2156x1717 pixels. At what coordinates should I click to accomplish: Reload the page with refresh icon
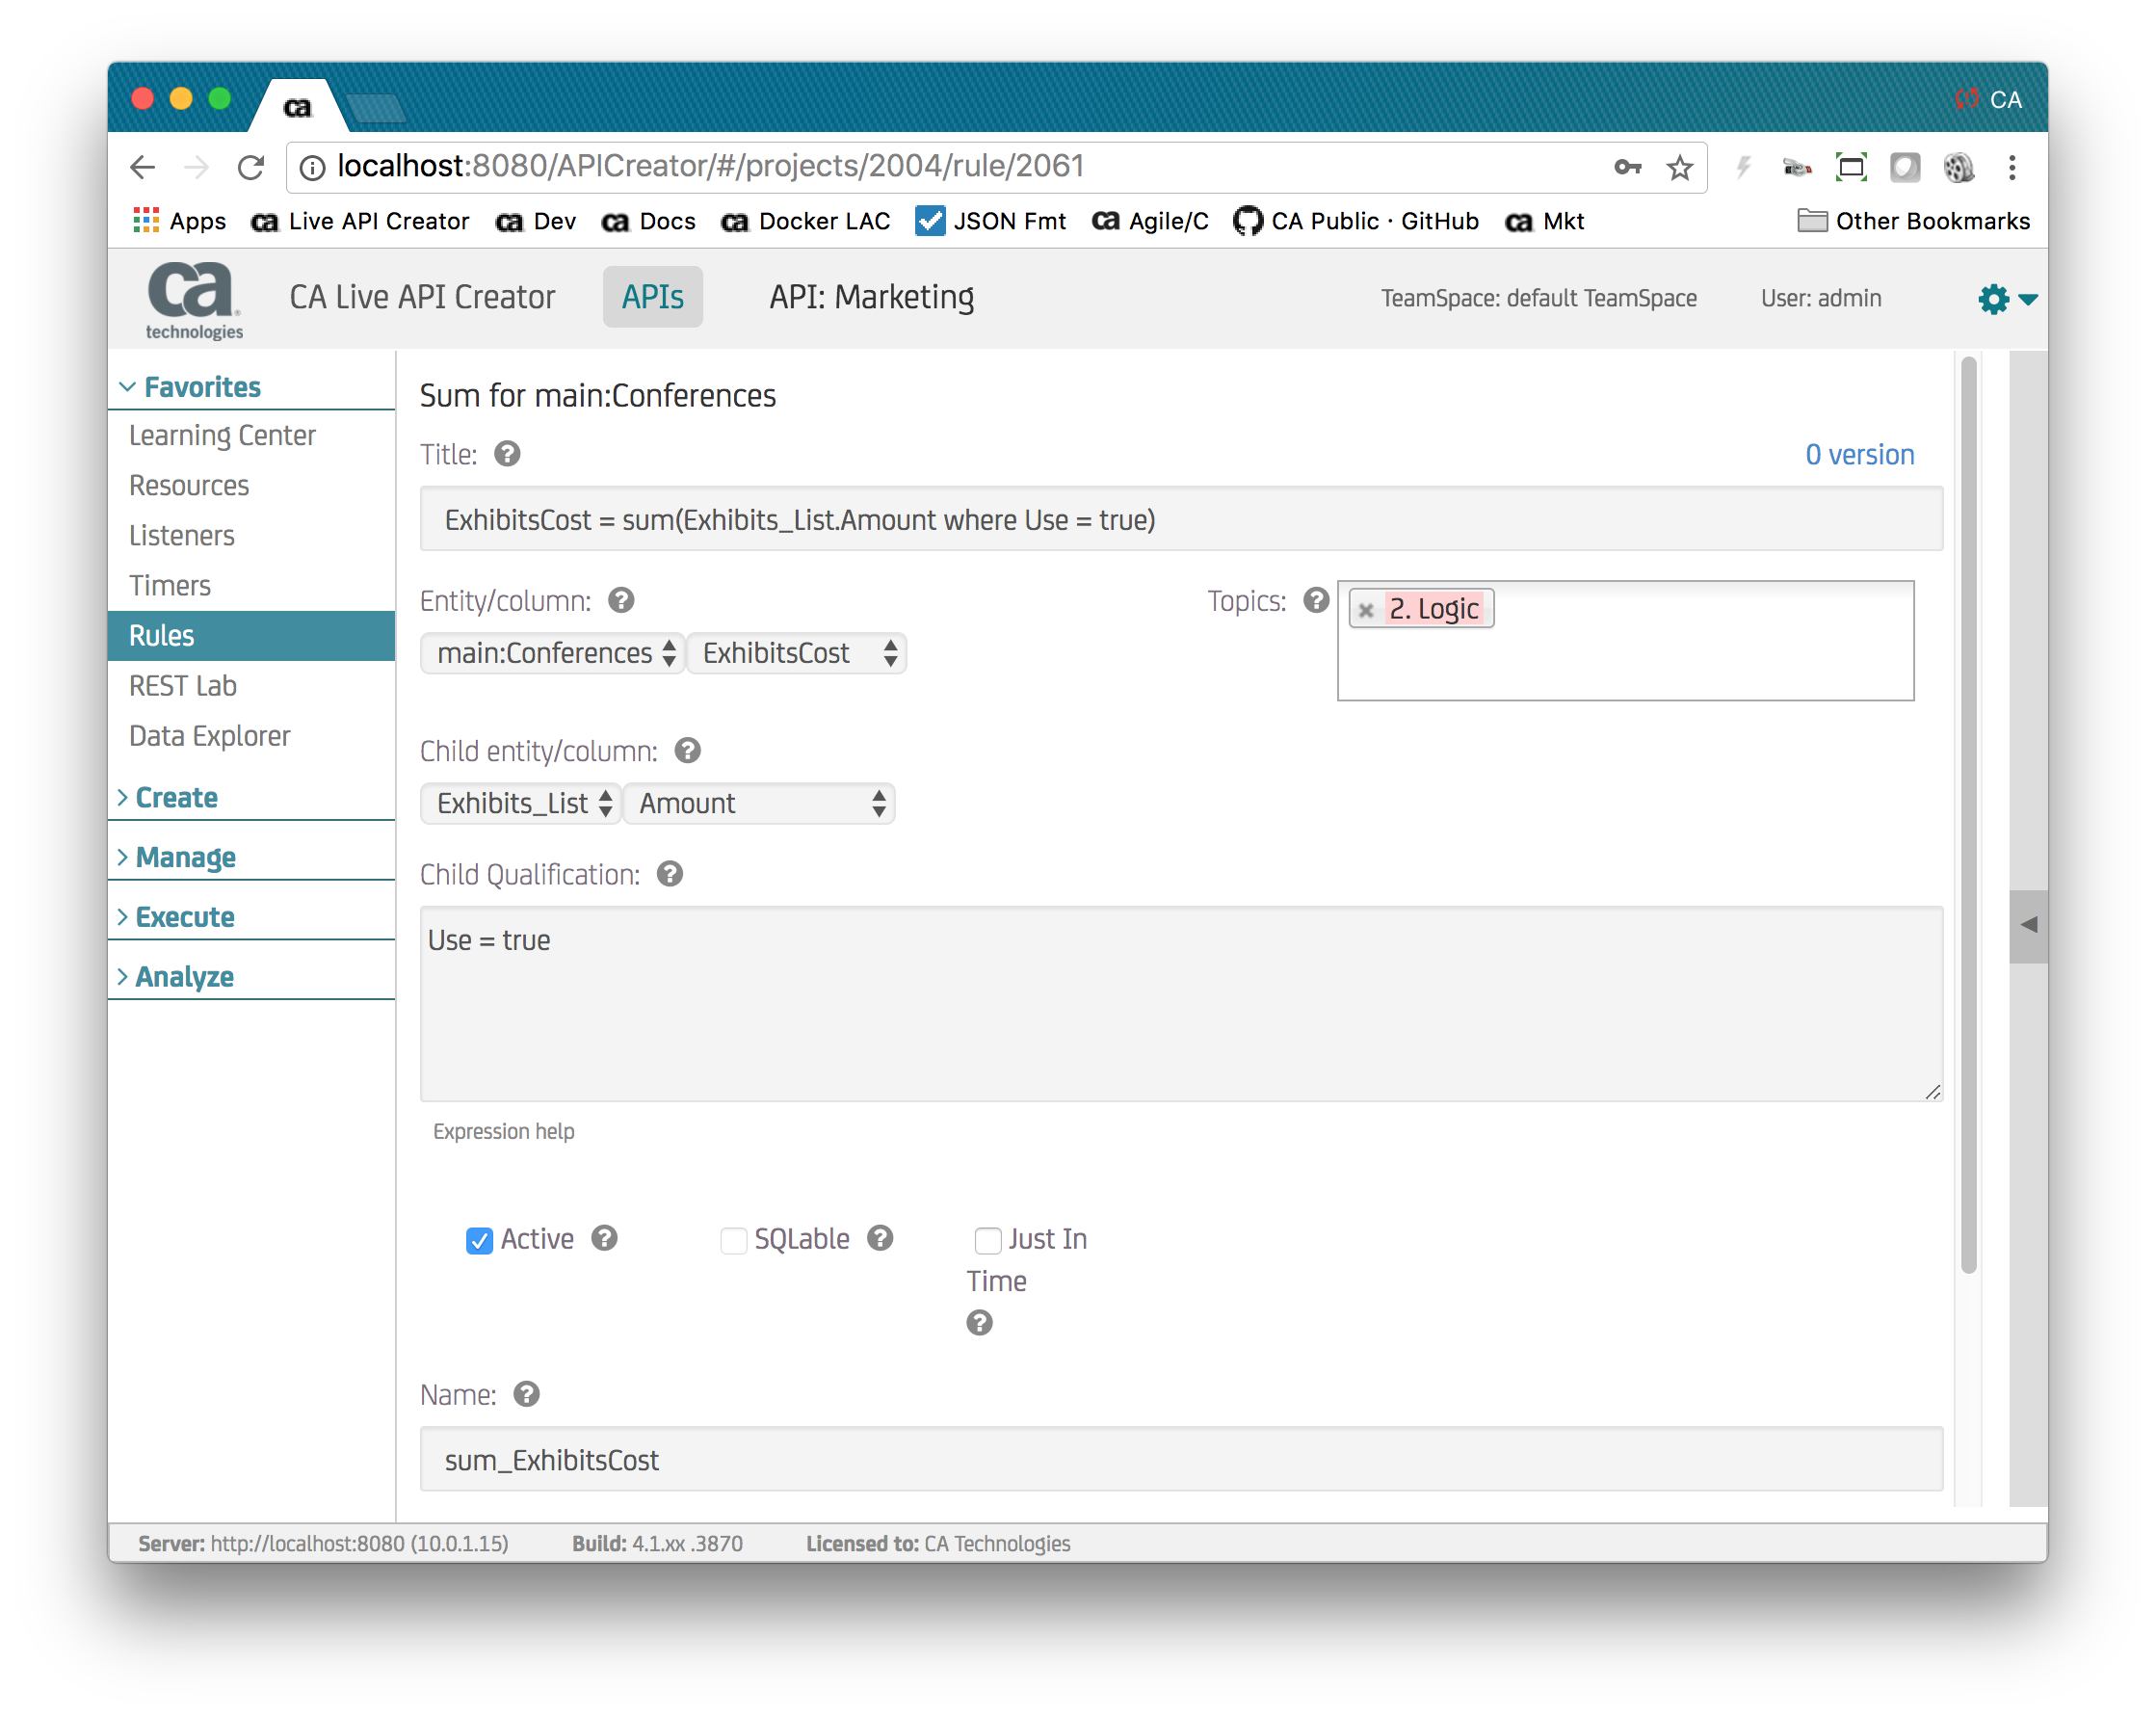pos(251,167)
